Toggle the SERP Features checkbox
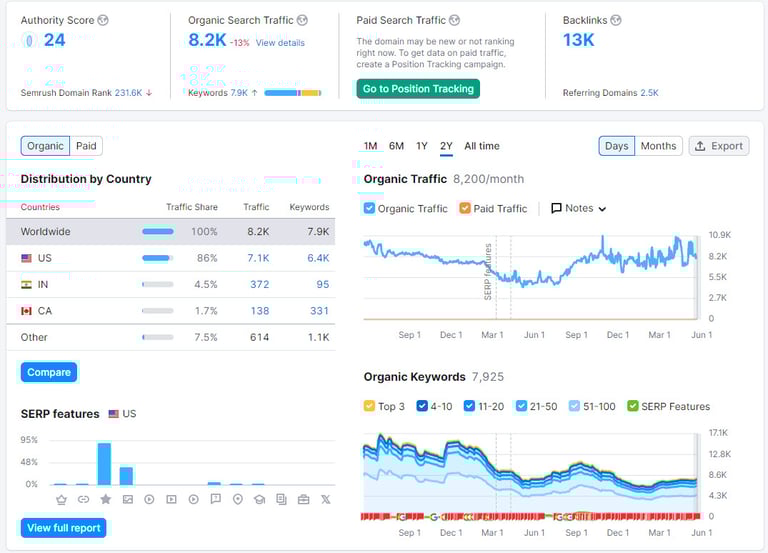Viewport: 768px width, 553px height. click(x=633, y=406)
